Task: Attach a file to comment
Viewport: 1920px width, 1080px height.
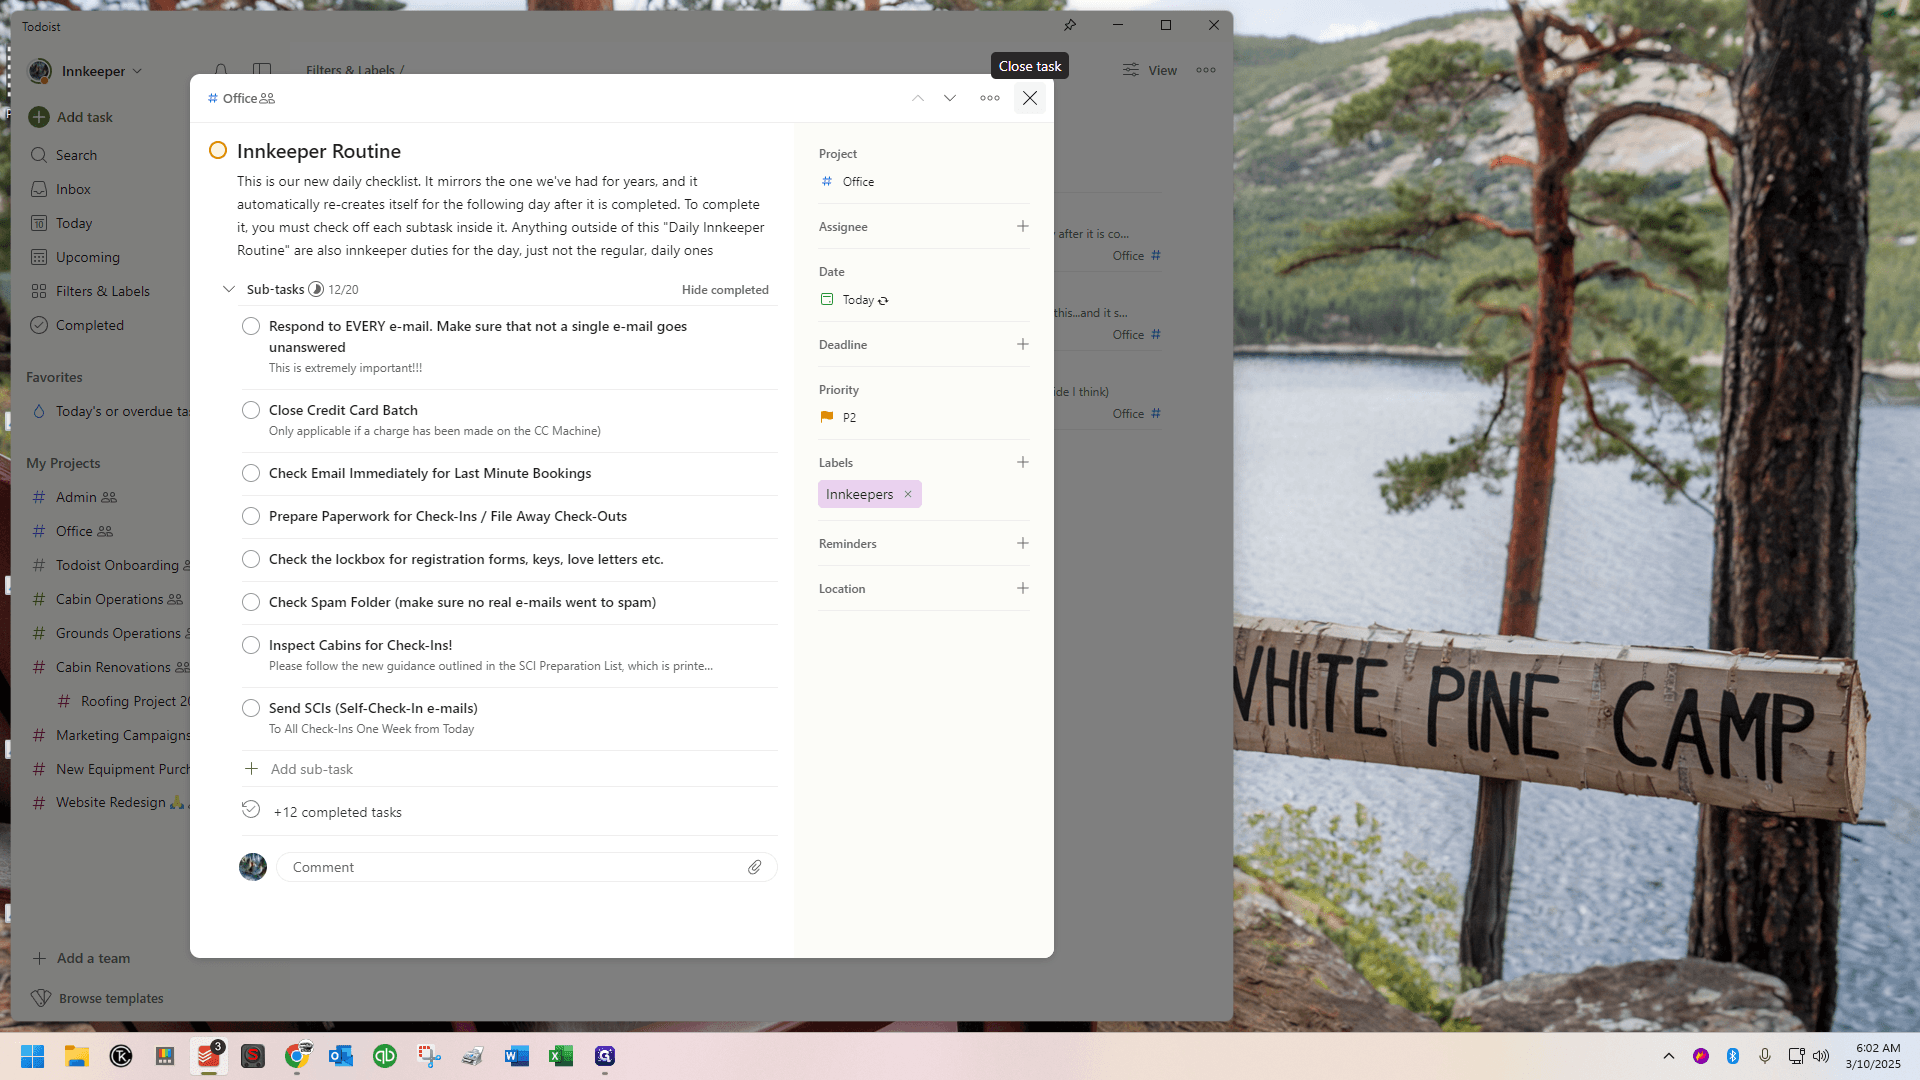Action: [x=755, y=867]
